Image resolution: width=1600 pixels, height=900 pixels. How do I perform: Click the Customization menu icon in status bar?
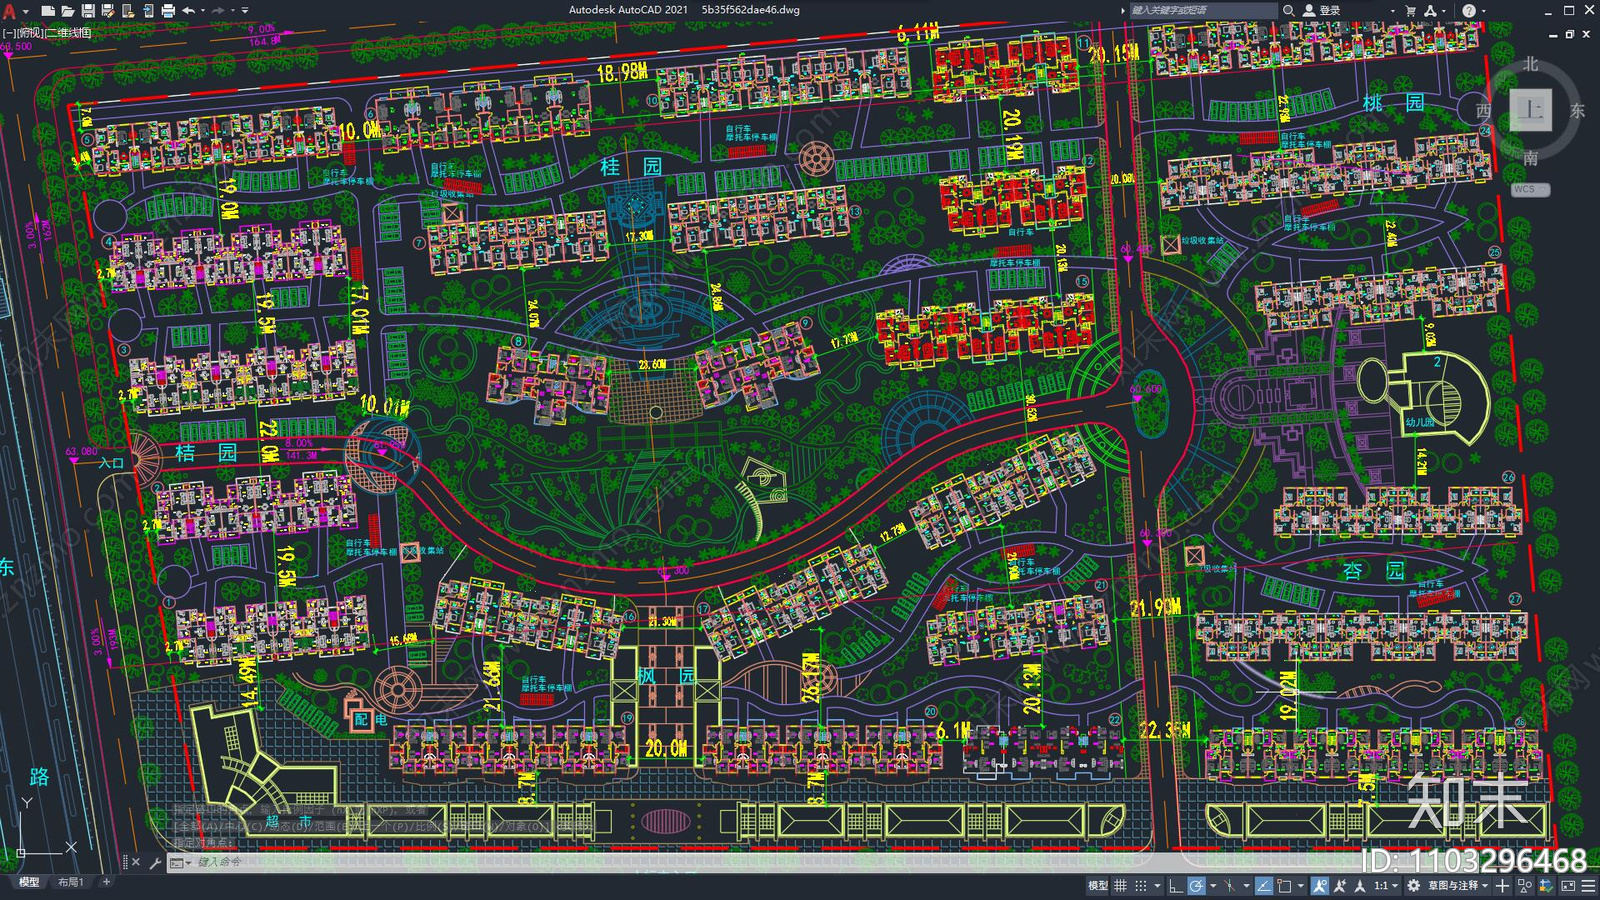1587,885
